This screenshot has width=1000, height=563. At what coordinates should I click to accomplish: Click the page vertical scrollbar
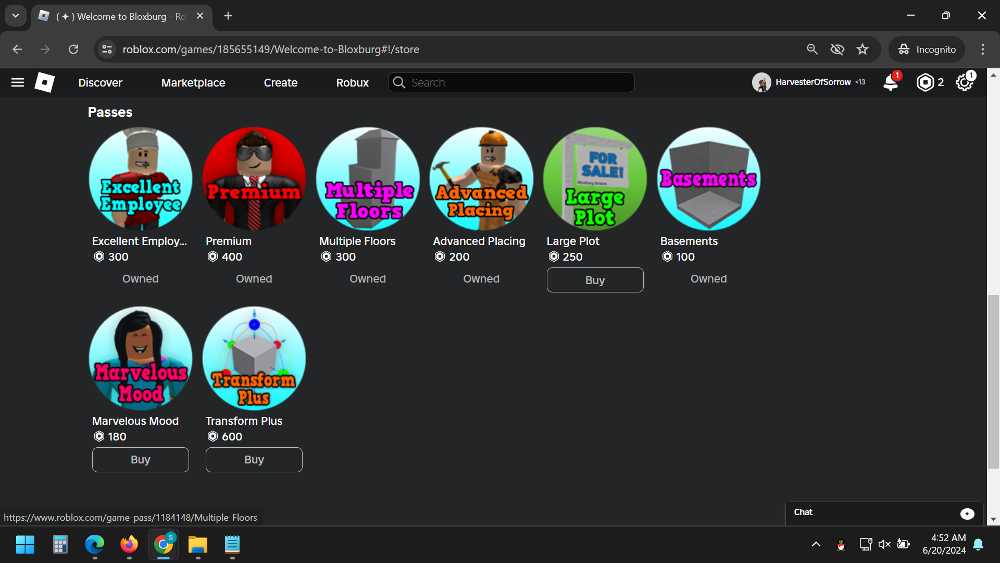point(993,383)
